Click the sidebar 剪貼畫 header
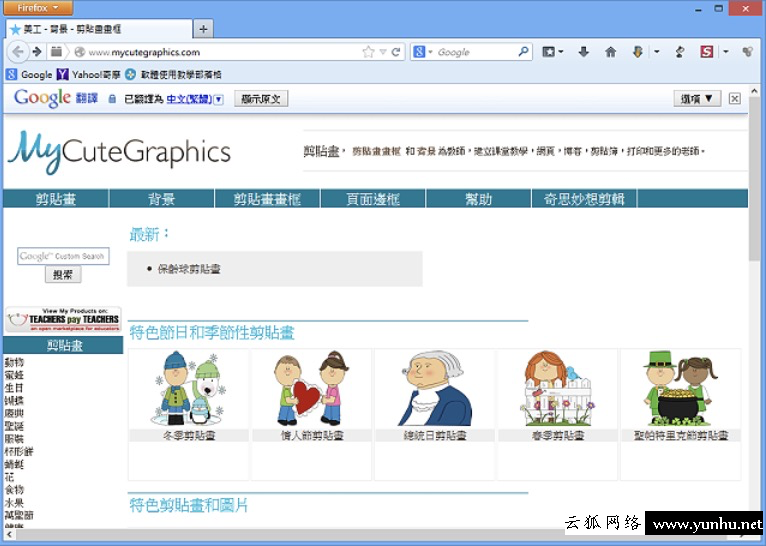 [63, 346]
